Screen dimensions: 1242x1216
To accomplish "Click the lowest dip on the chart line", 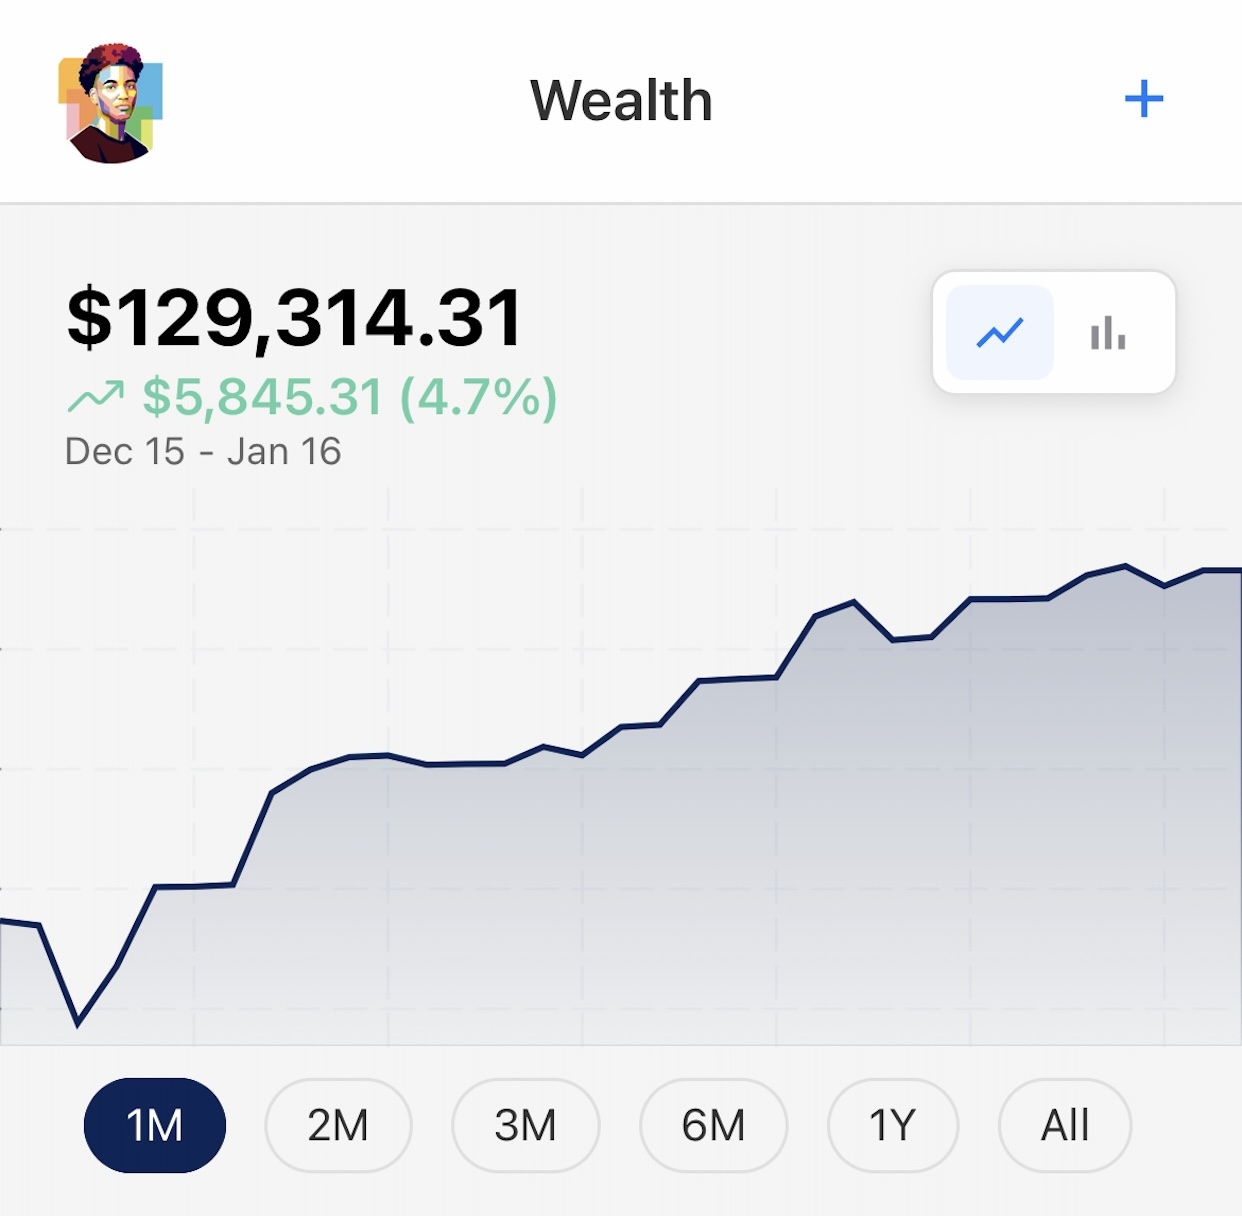I will point(77,1024).
